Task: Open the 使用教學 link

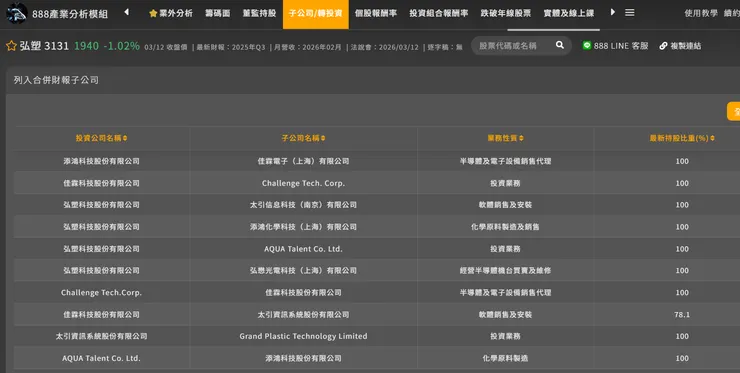Action: (x=701, y=13)
